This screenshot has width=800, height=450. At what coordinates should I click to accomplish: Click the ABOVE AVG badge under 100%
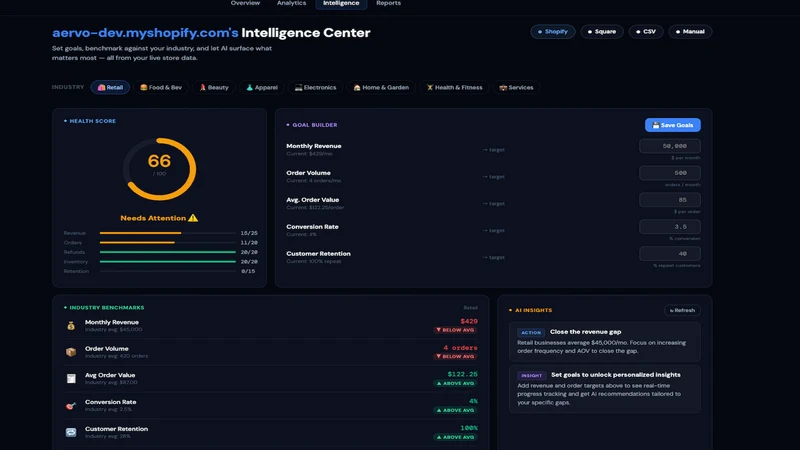455,437
